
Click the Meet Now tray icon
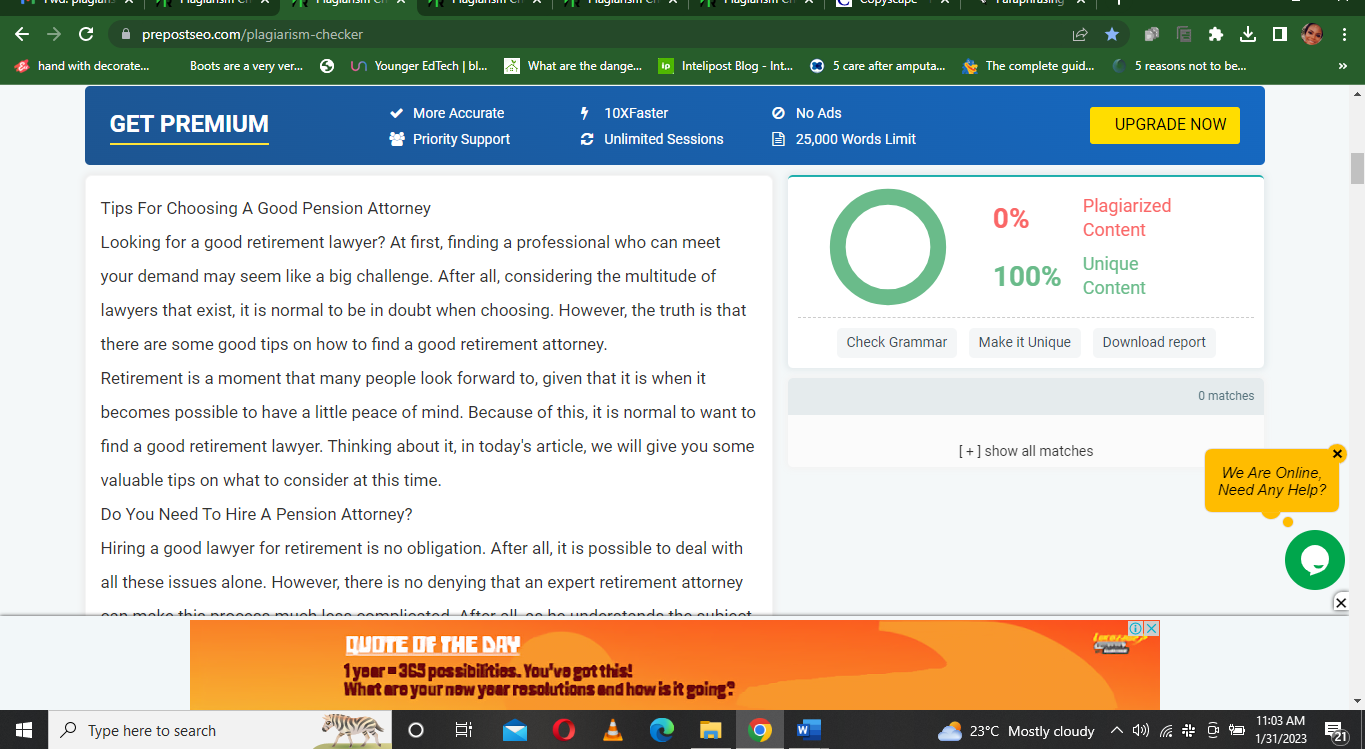click(1213, 730)
